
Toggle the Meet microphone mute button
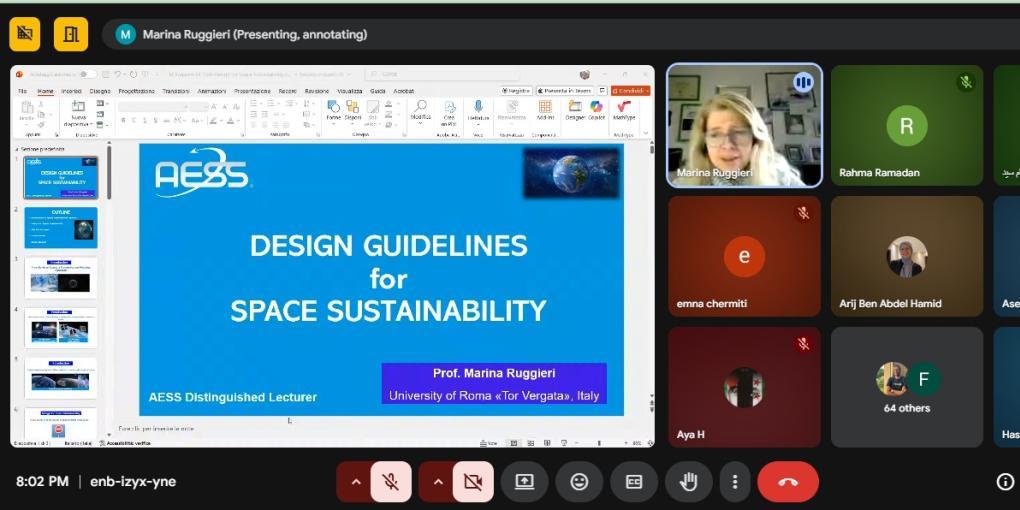[390, 481]
